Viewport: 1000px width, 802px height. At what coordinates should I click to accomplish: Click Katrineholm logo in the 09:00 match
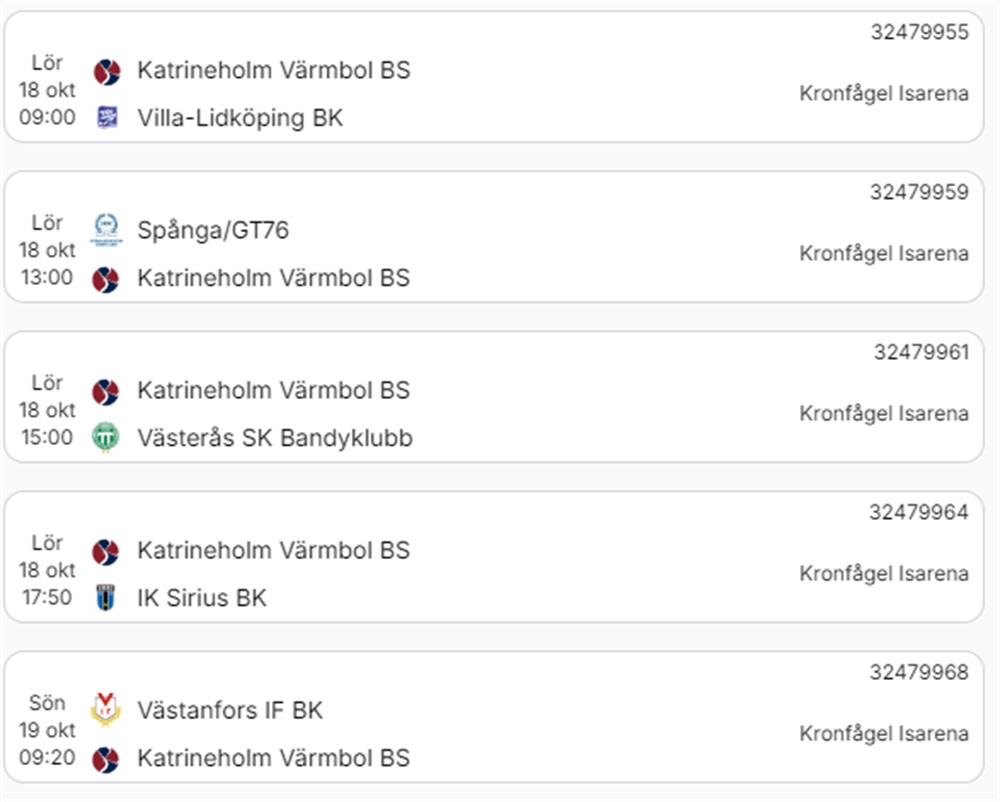[106, 71]
